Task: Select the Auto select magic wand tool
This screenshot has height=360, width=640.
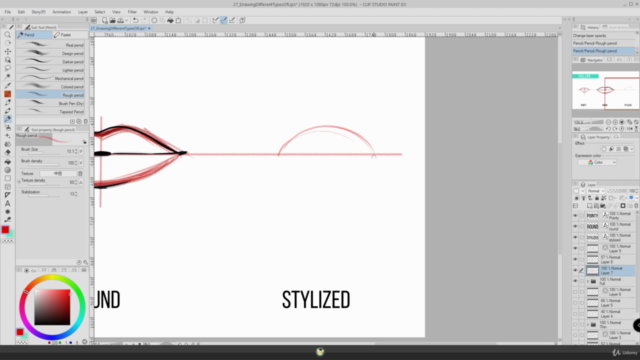Action: (7, 77)
